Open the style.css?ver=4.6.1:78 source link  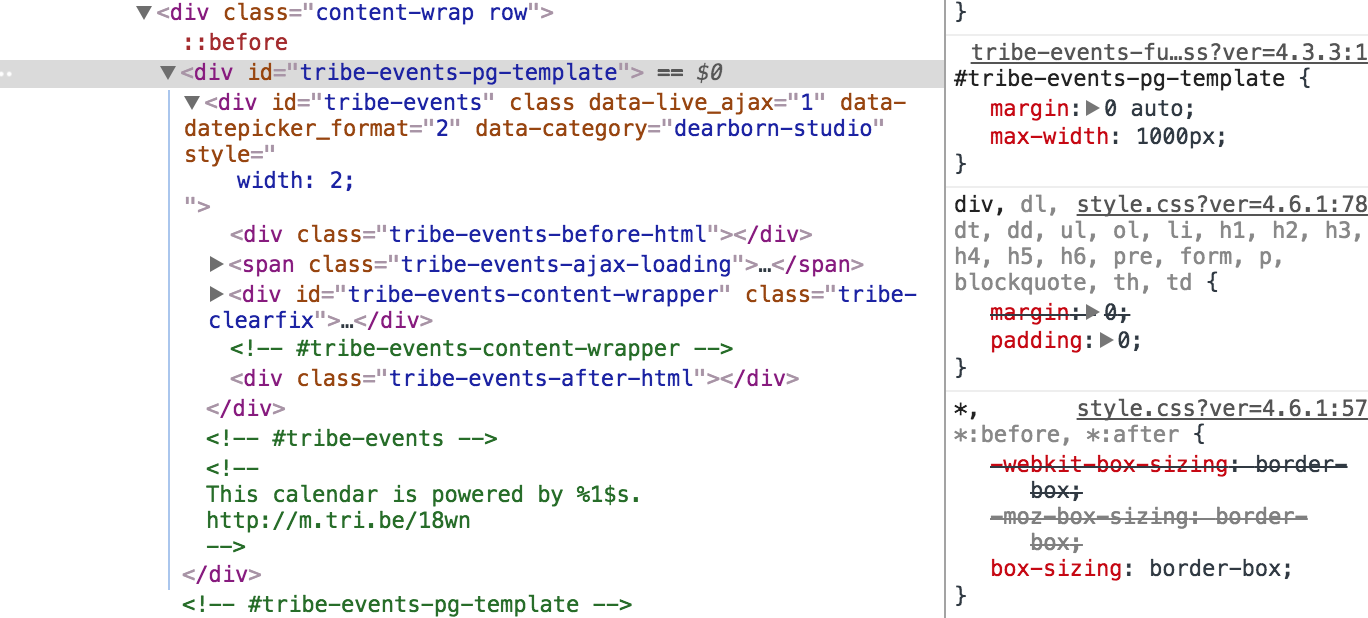click(x=1221, y=205)
